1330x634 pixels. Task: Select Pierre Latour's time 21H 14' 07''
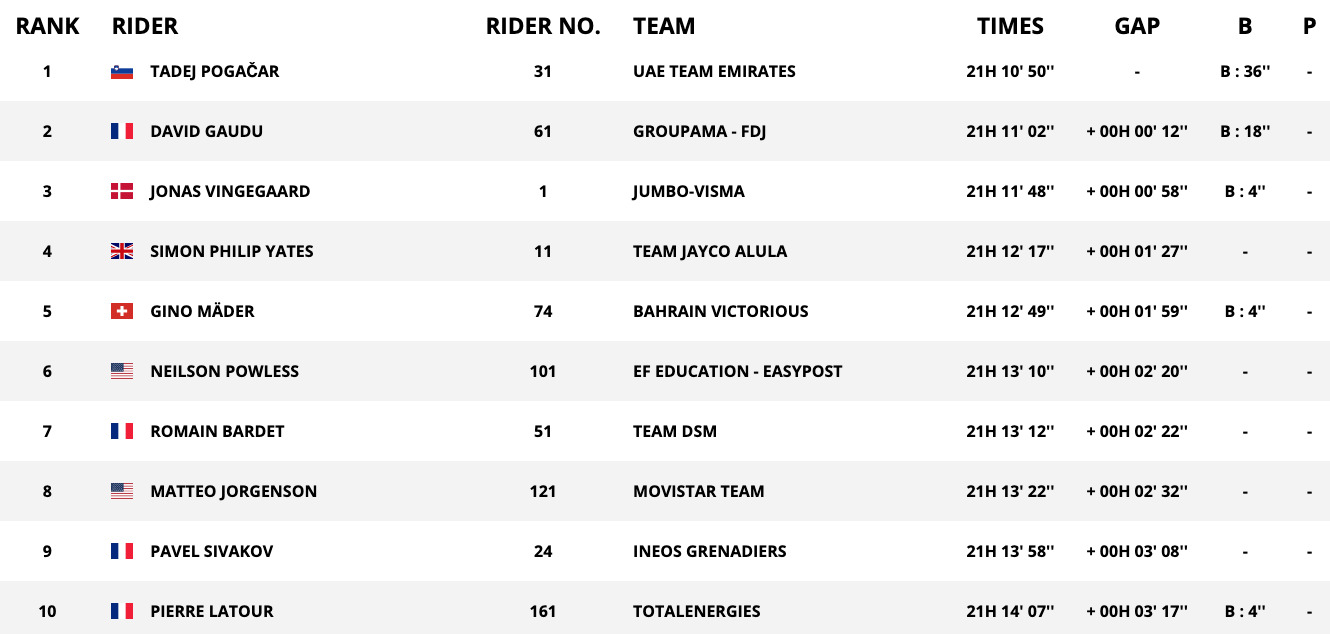pos(1010,611)
